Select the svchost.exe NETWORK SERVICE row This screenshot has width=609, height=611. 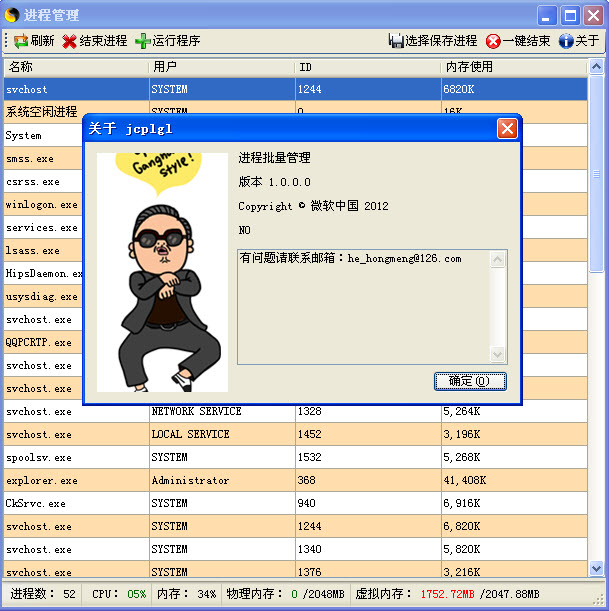(x=295, y=413)
